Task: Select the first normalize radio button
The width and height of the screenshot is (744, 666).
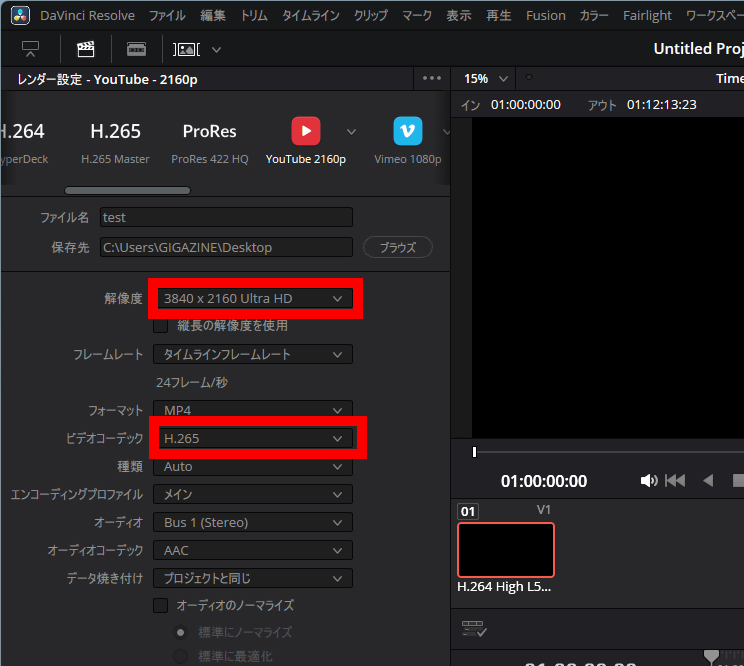Action: coord(181,632)
